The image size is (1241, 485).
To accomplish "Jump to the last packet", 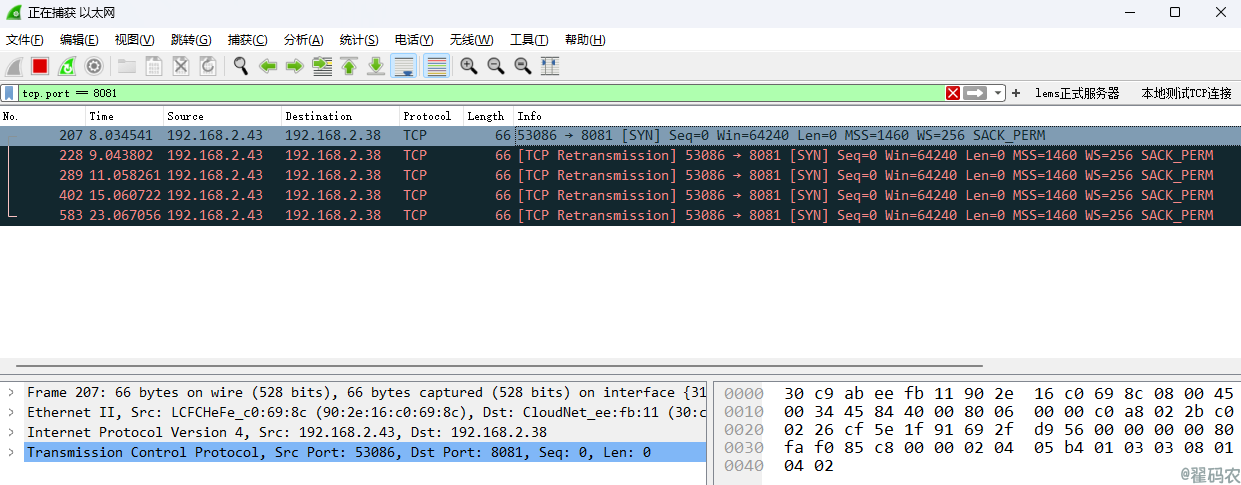I will pos(376,66).
